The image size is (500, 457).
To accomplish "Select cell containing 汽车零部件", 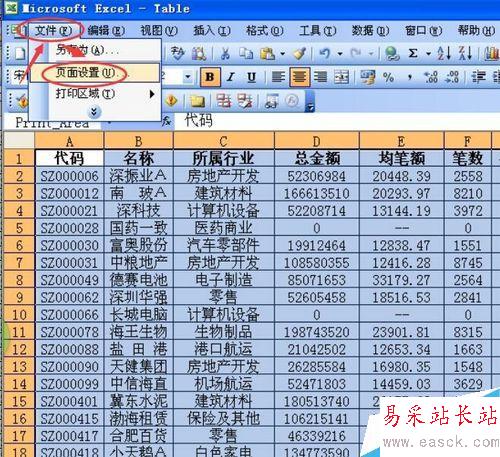I will (223, 245).
